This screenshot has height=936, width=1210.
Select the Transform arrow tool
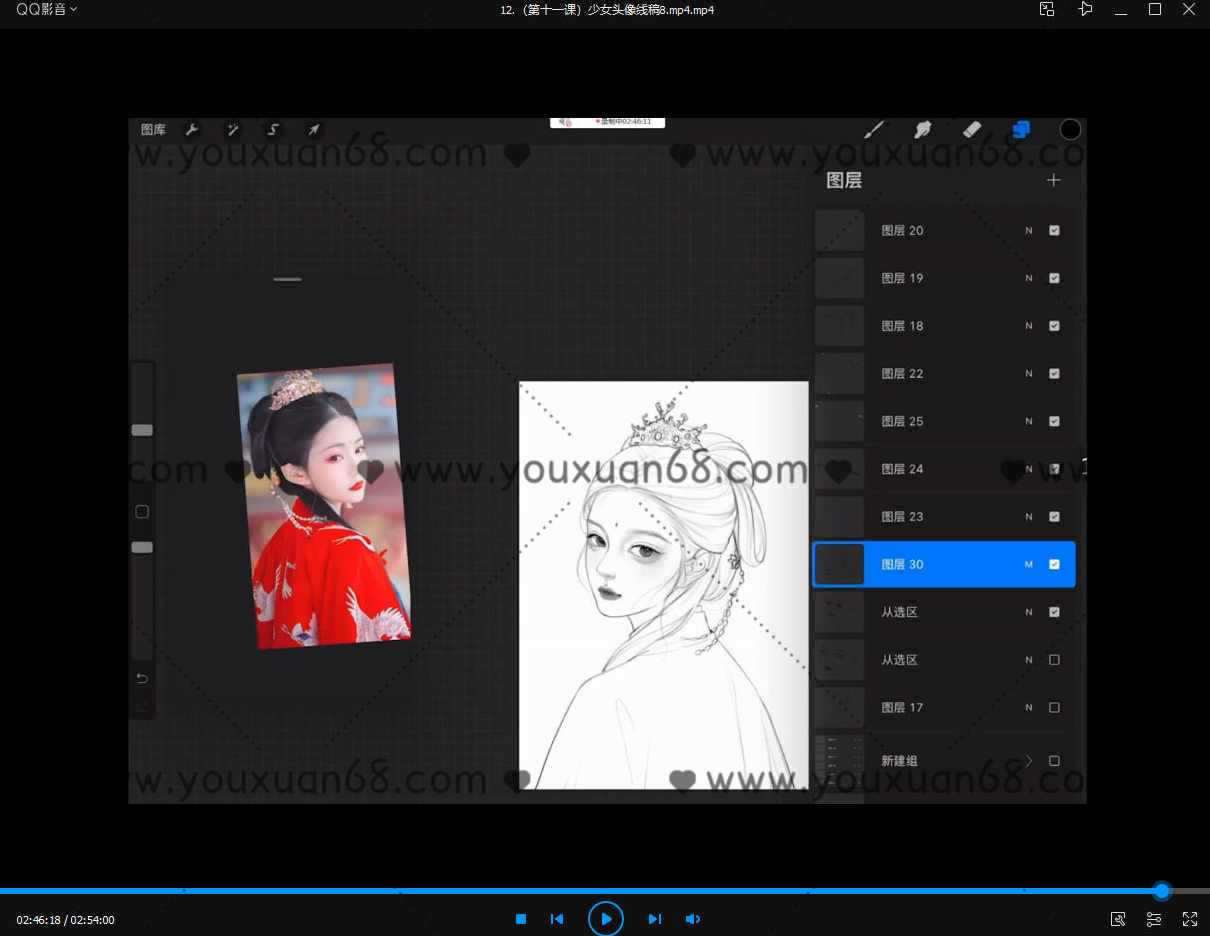[313, 130]
